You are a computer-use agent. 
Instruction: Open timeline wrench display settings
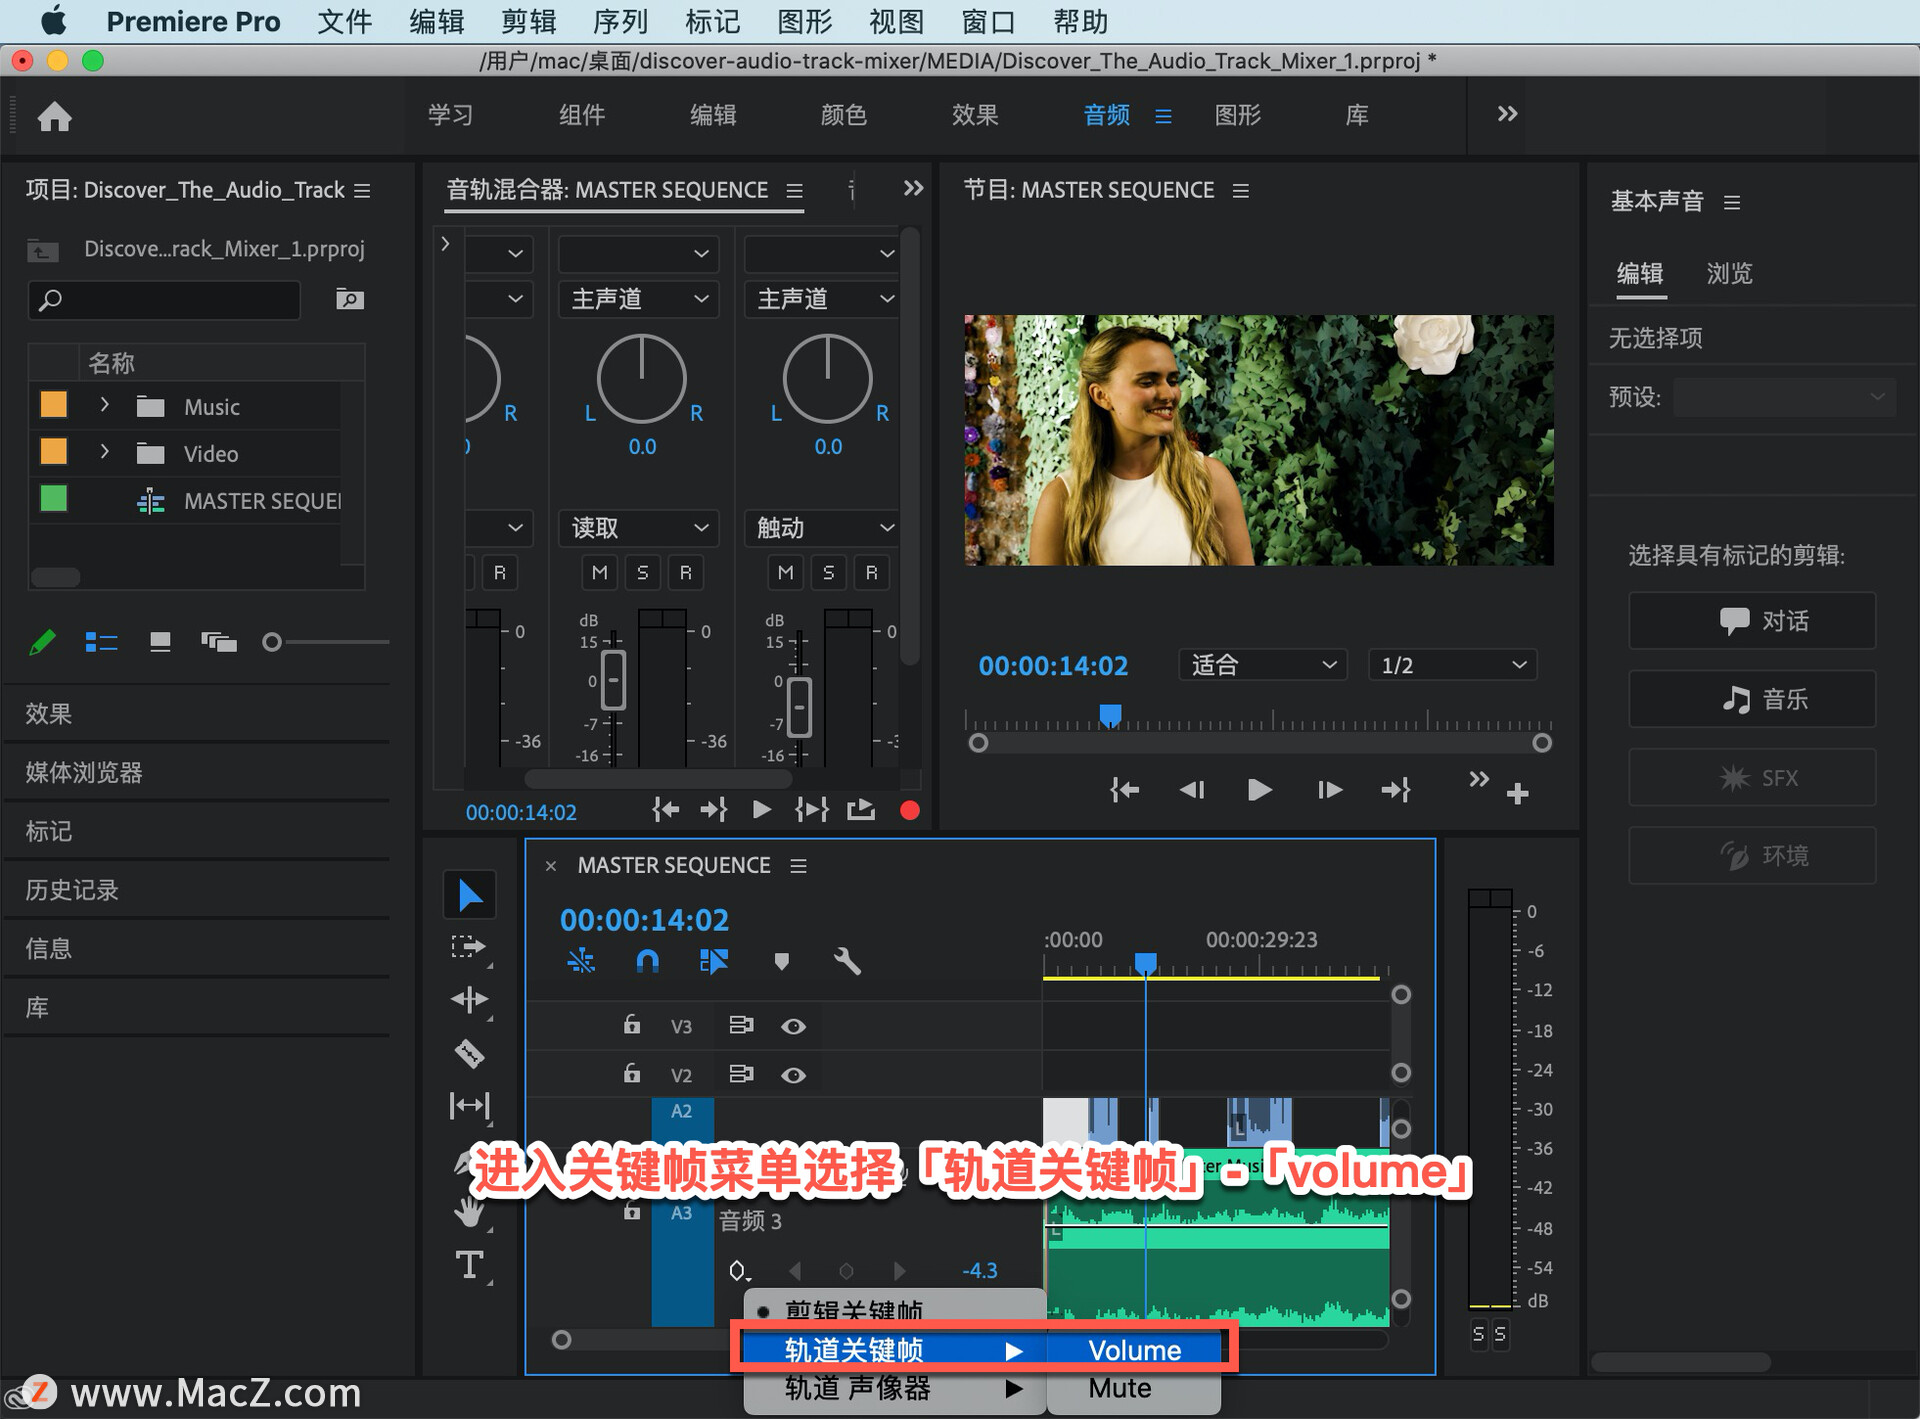[846, 961]
